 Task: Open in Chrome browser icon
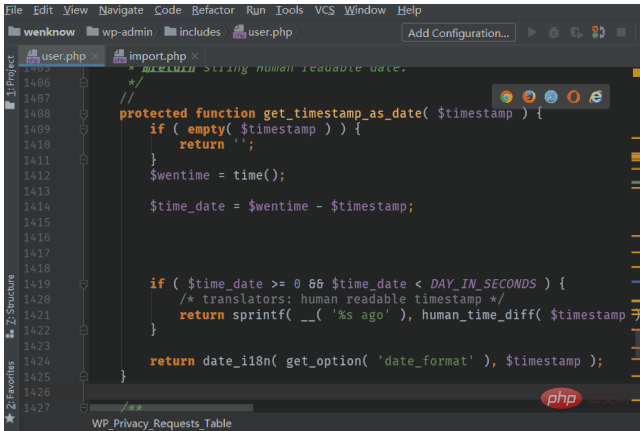coord(506,97)
